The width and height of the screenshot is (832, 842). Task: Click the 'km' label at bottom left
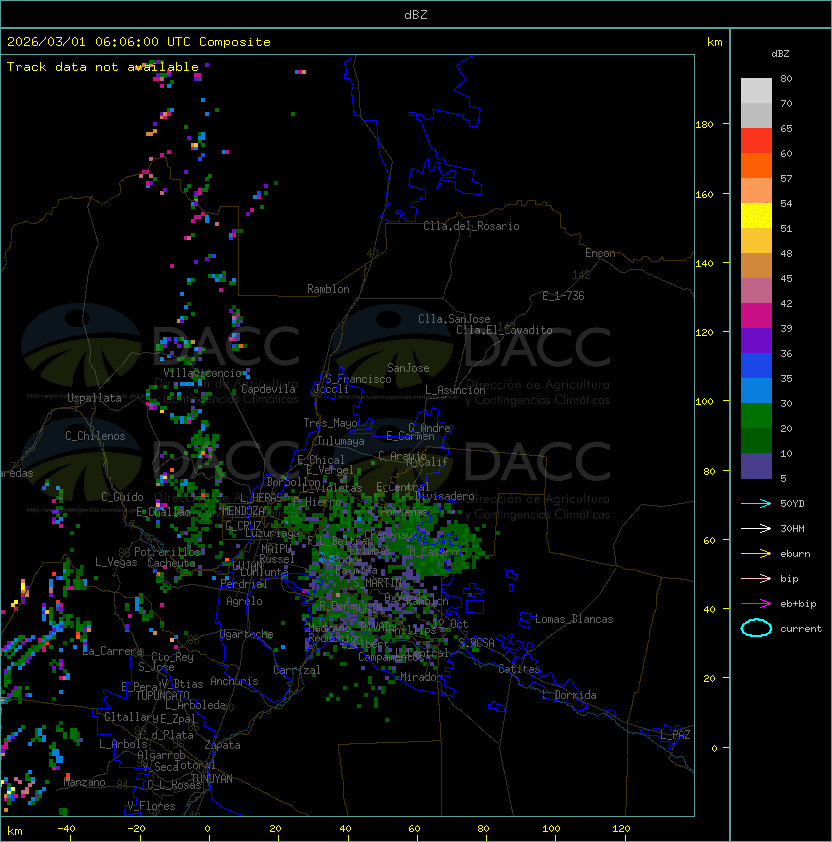coord(15,831)
